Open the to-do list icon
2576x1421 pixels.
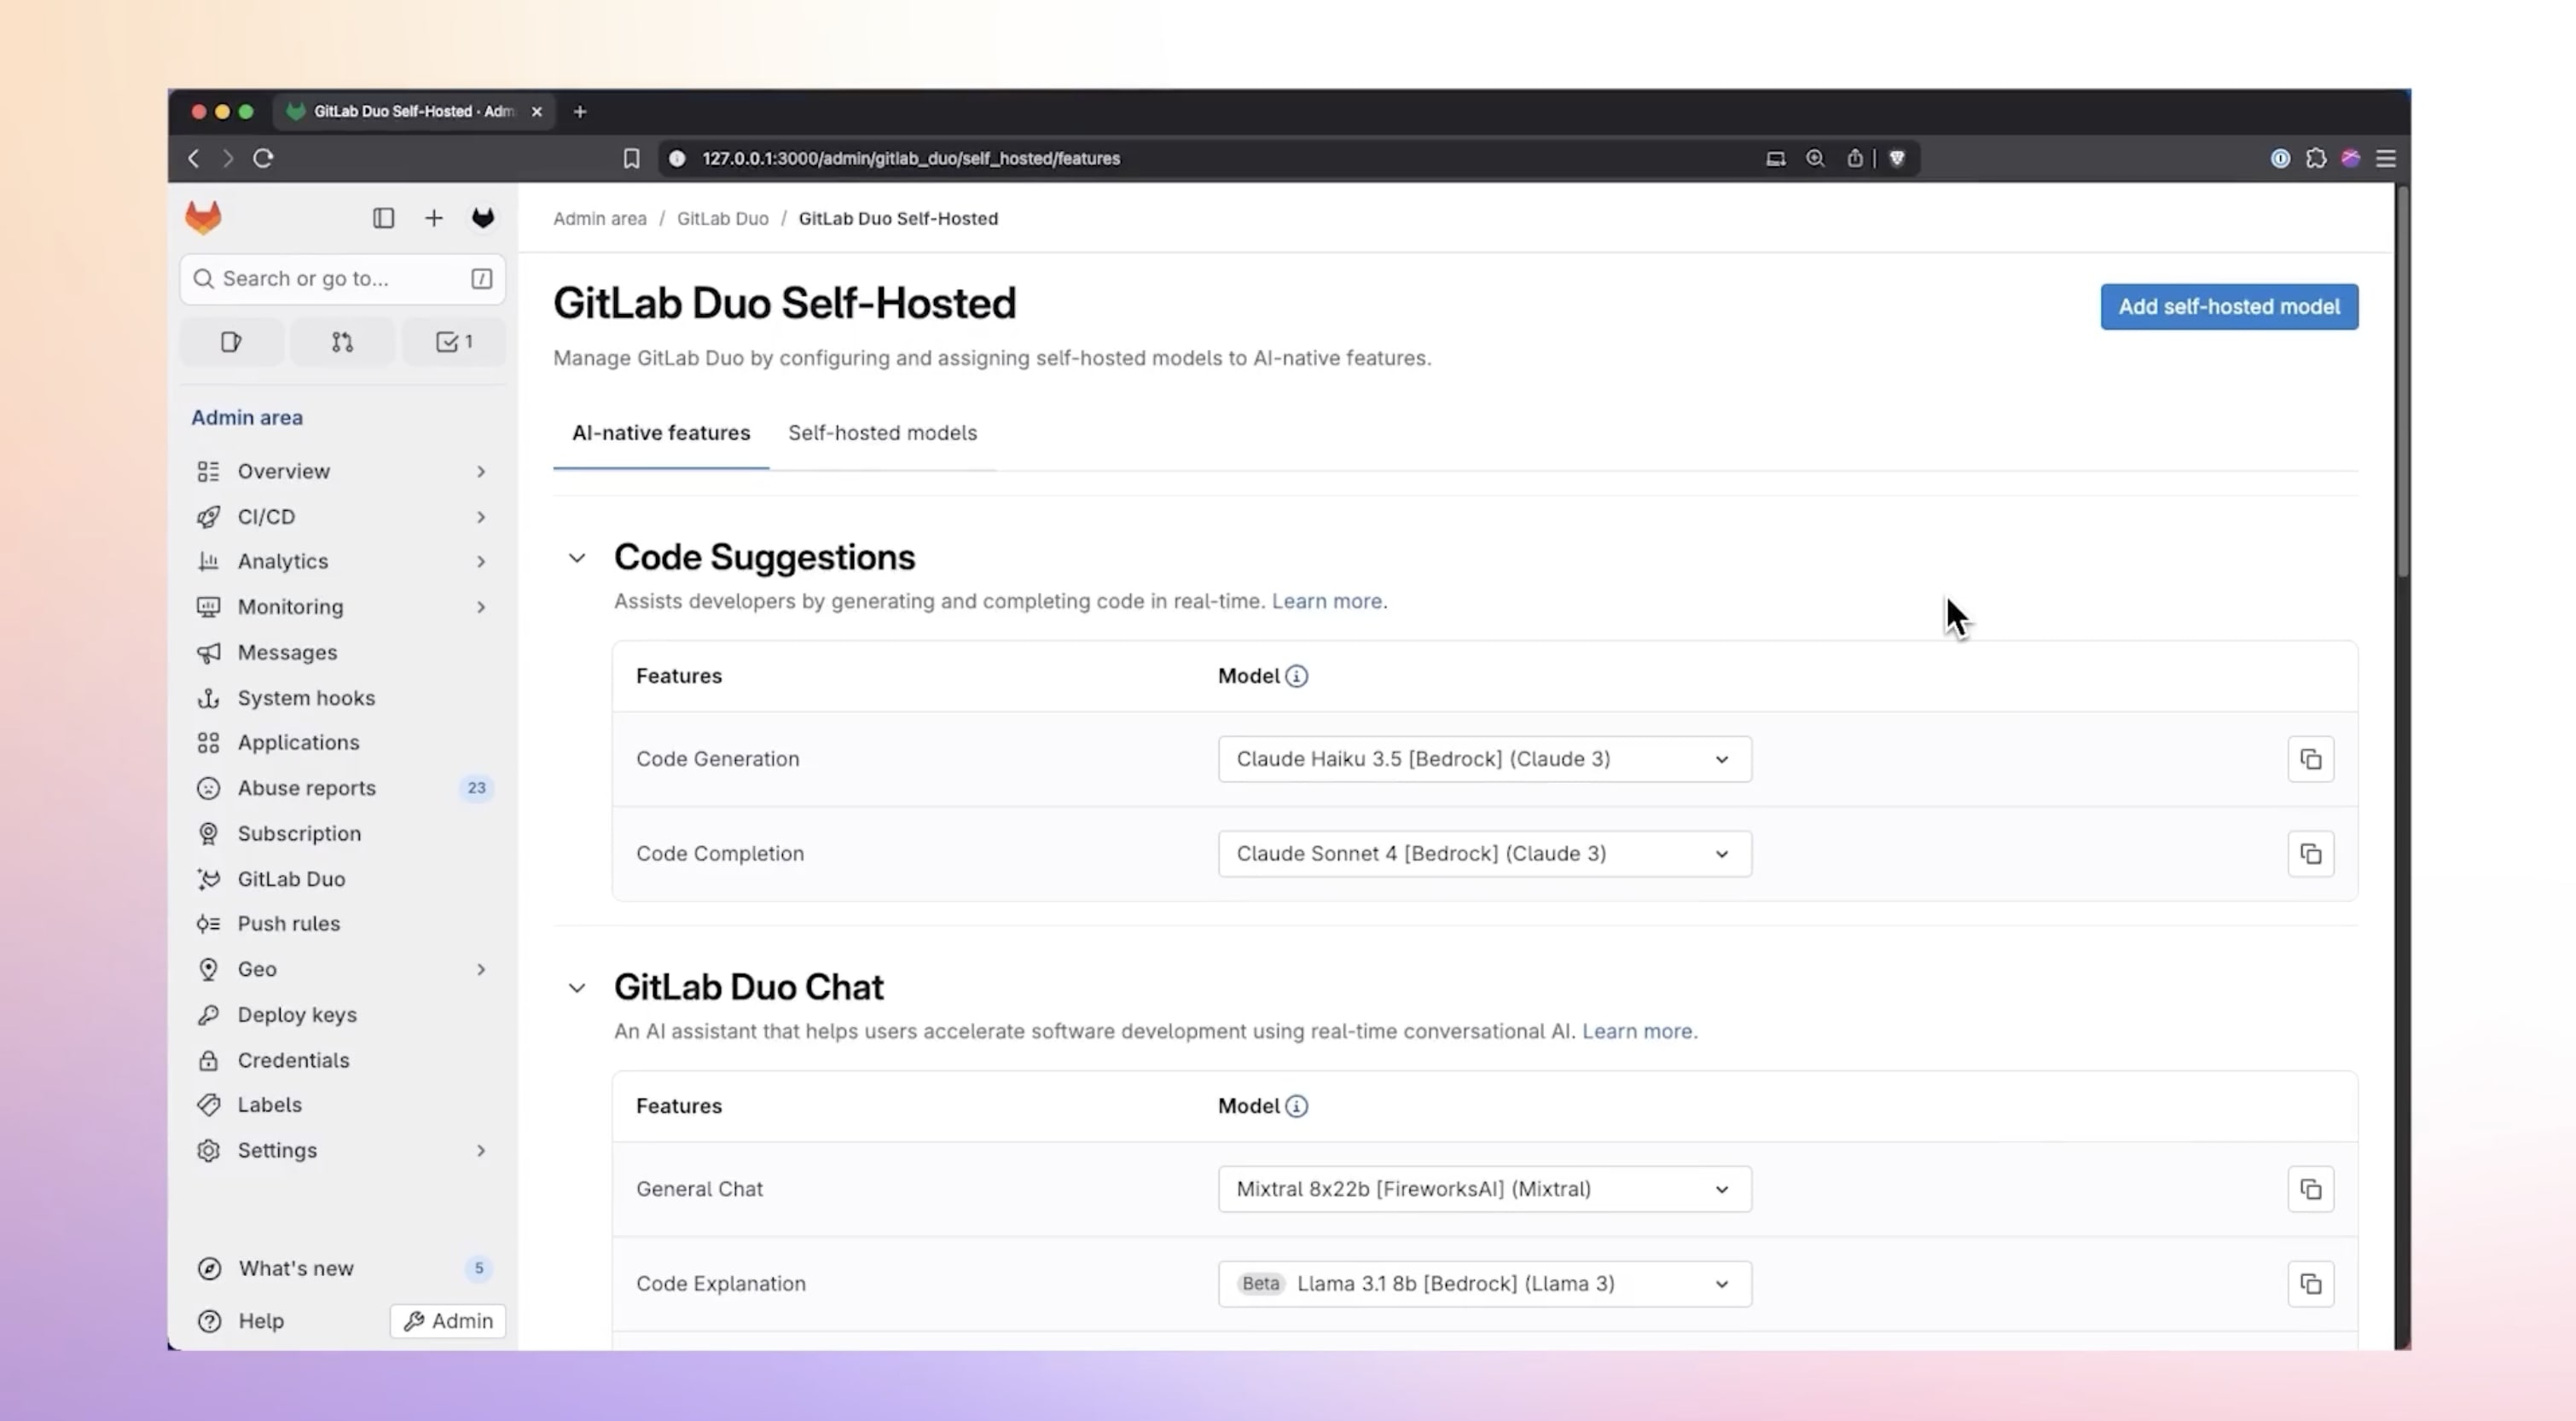(x=454, y=342)
